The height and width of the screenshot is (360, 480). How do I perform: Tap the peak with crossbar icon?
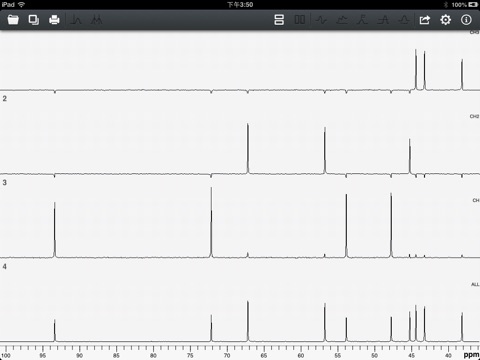click(x=383, y=20)
